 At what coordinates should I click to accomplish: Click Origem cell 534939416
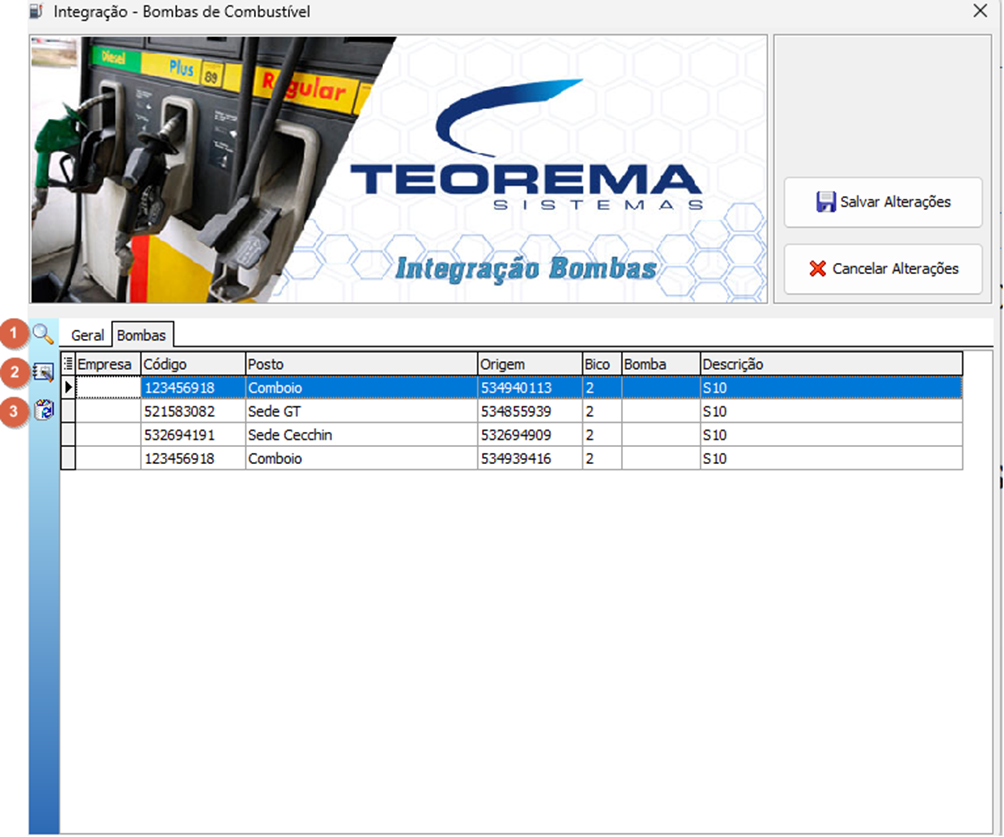pos(530,459)
